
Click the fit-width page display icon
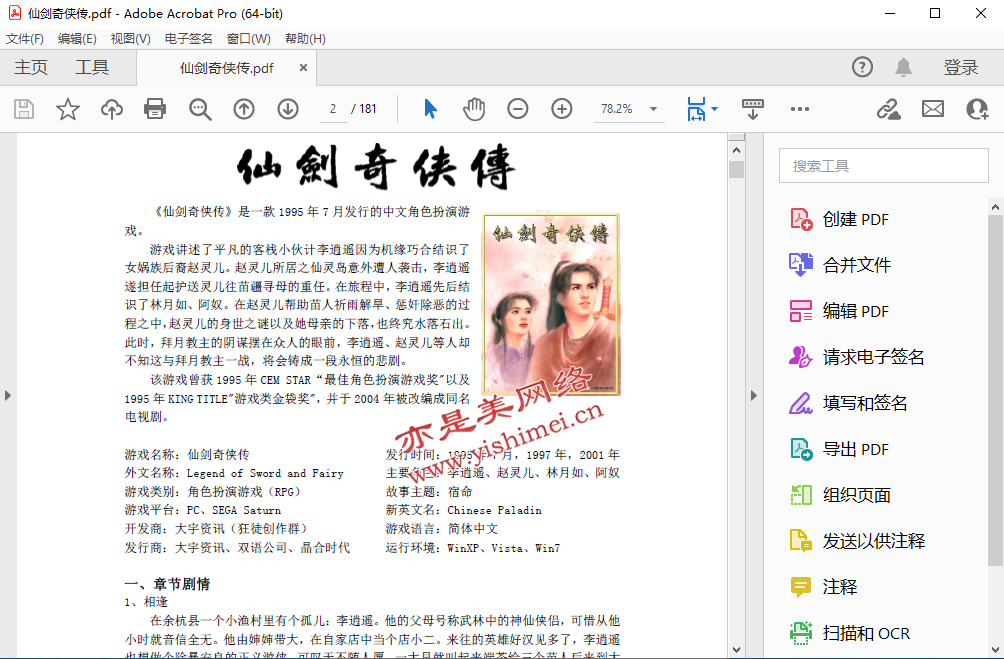pos(696,109)
